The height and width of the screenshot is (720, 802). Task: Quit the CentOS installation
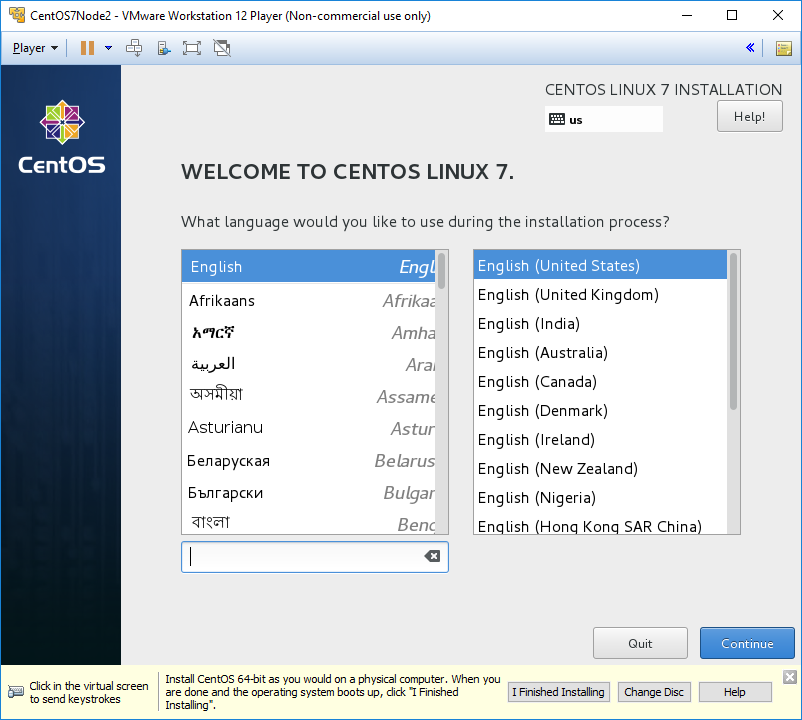(640, 643)
